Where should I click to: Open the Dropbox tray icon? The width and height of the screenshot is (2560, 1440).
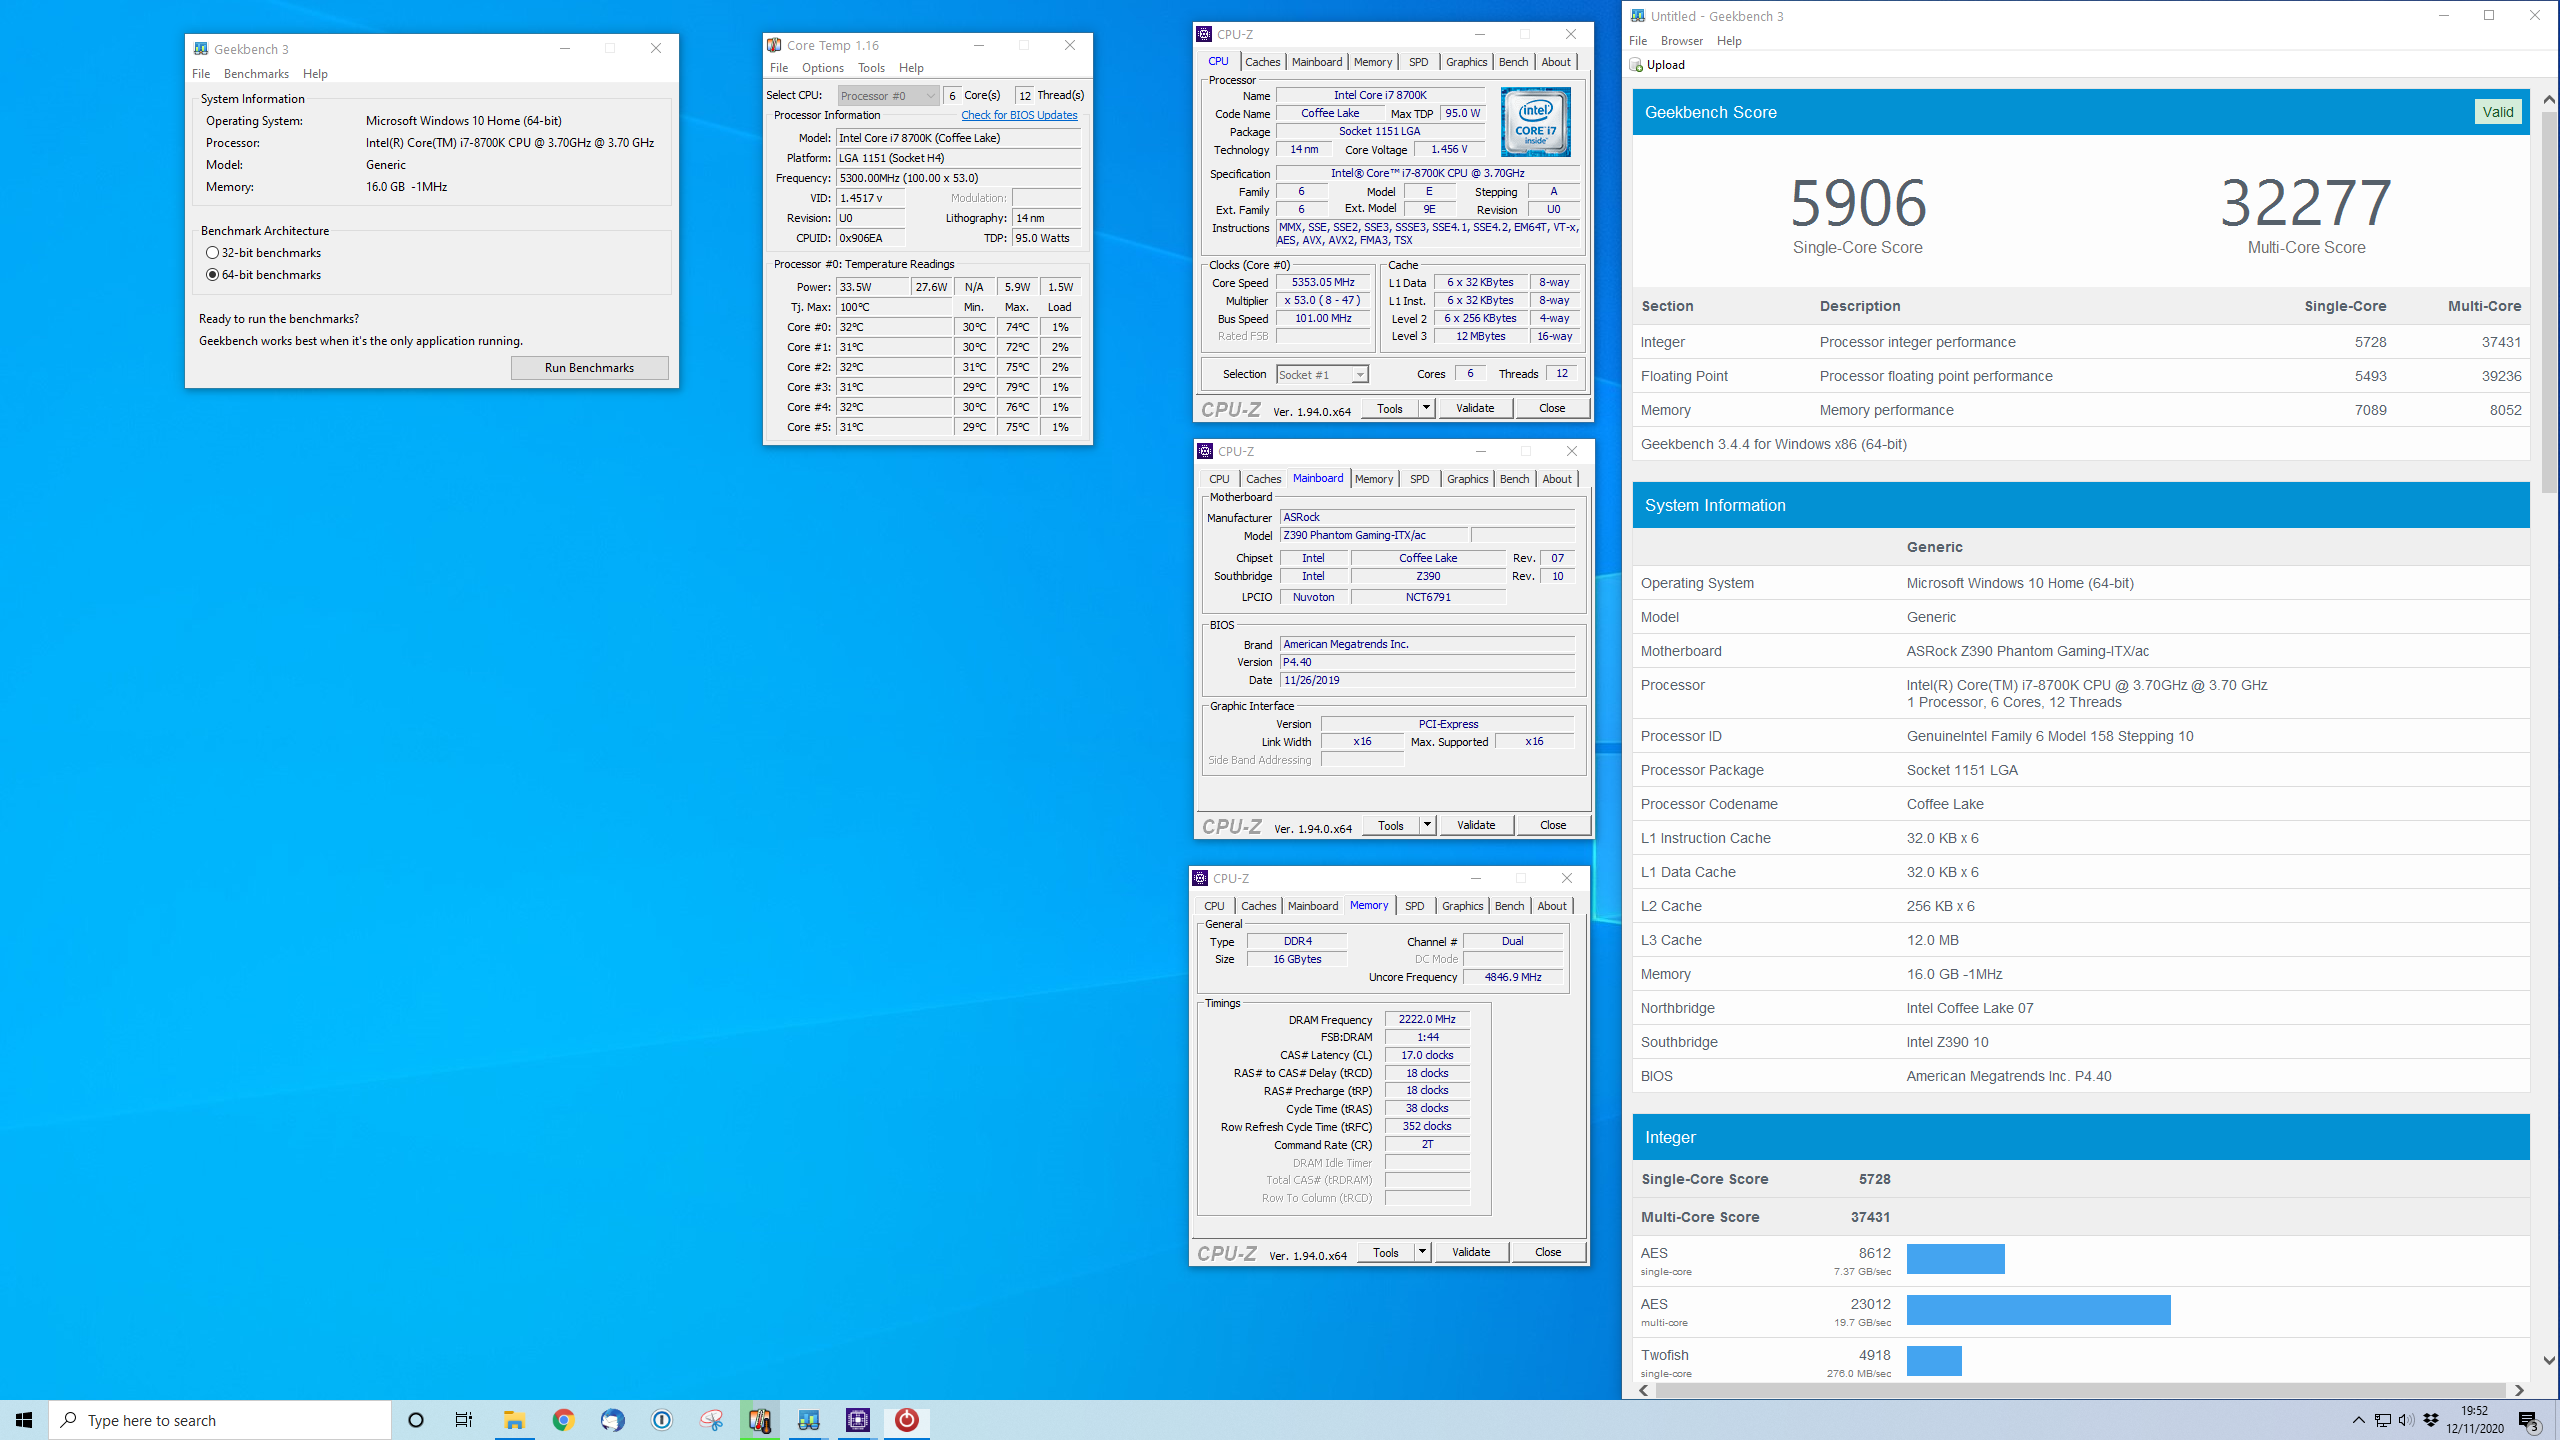[x=2431, y=1420]
